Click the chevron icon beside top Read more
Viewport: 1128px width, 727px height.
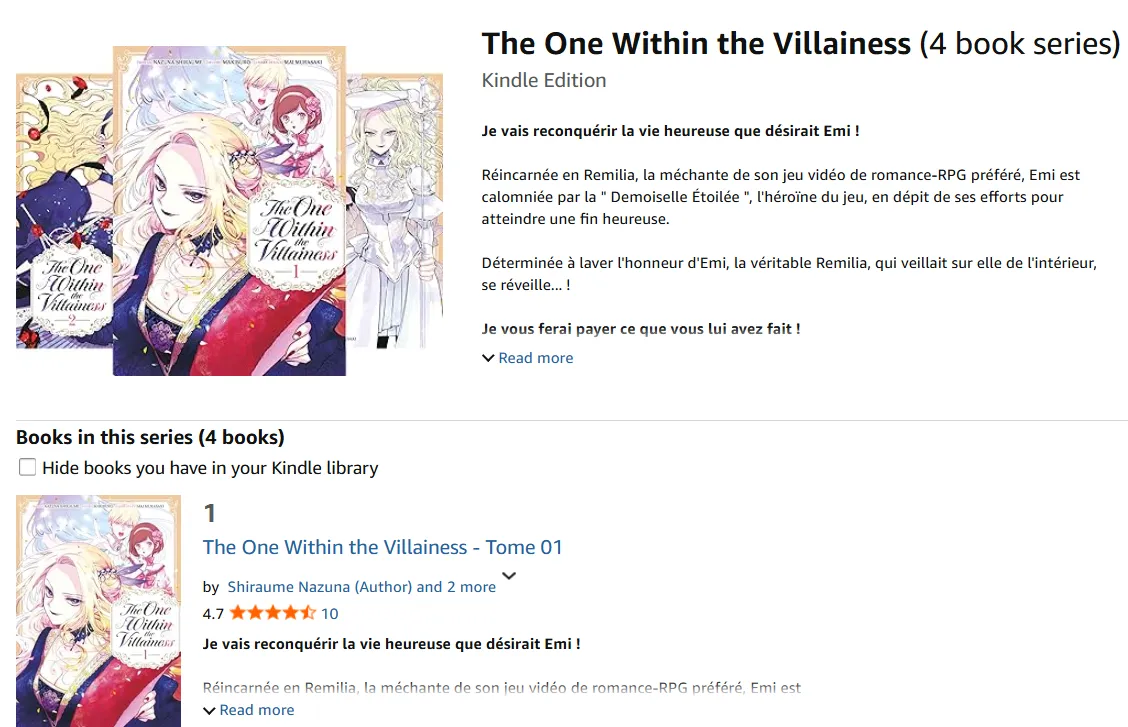tap(488, 358)
